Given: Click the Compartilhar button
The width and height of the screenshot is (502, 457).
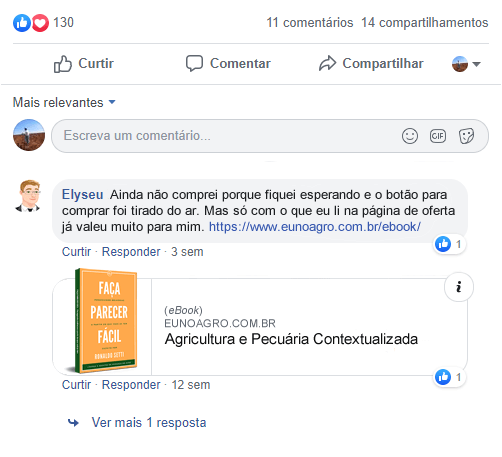Looking at the screenshot, I should (x=371, y=64).
